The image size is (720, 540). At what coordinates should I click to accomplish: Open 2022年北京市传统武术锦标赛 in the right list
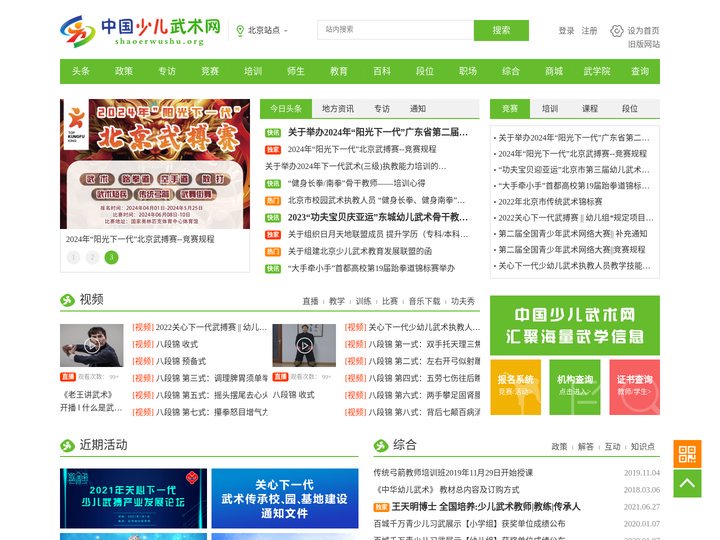550,202
